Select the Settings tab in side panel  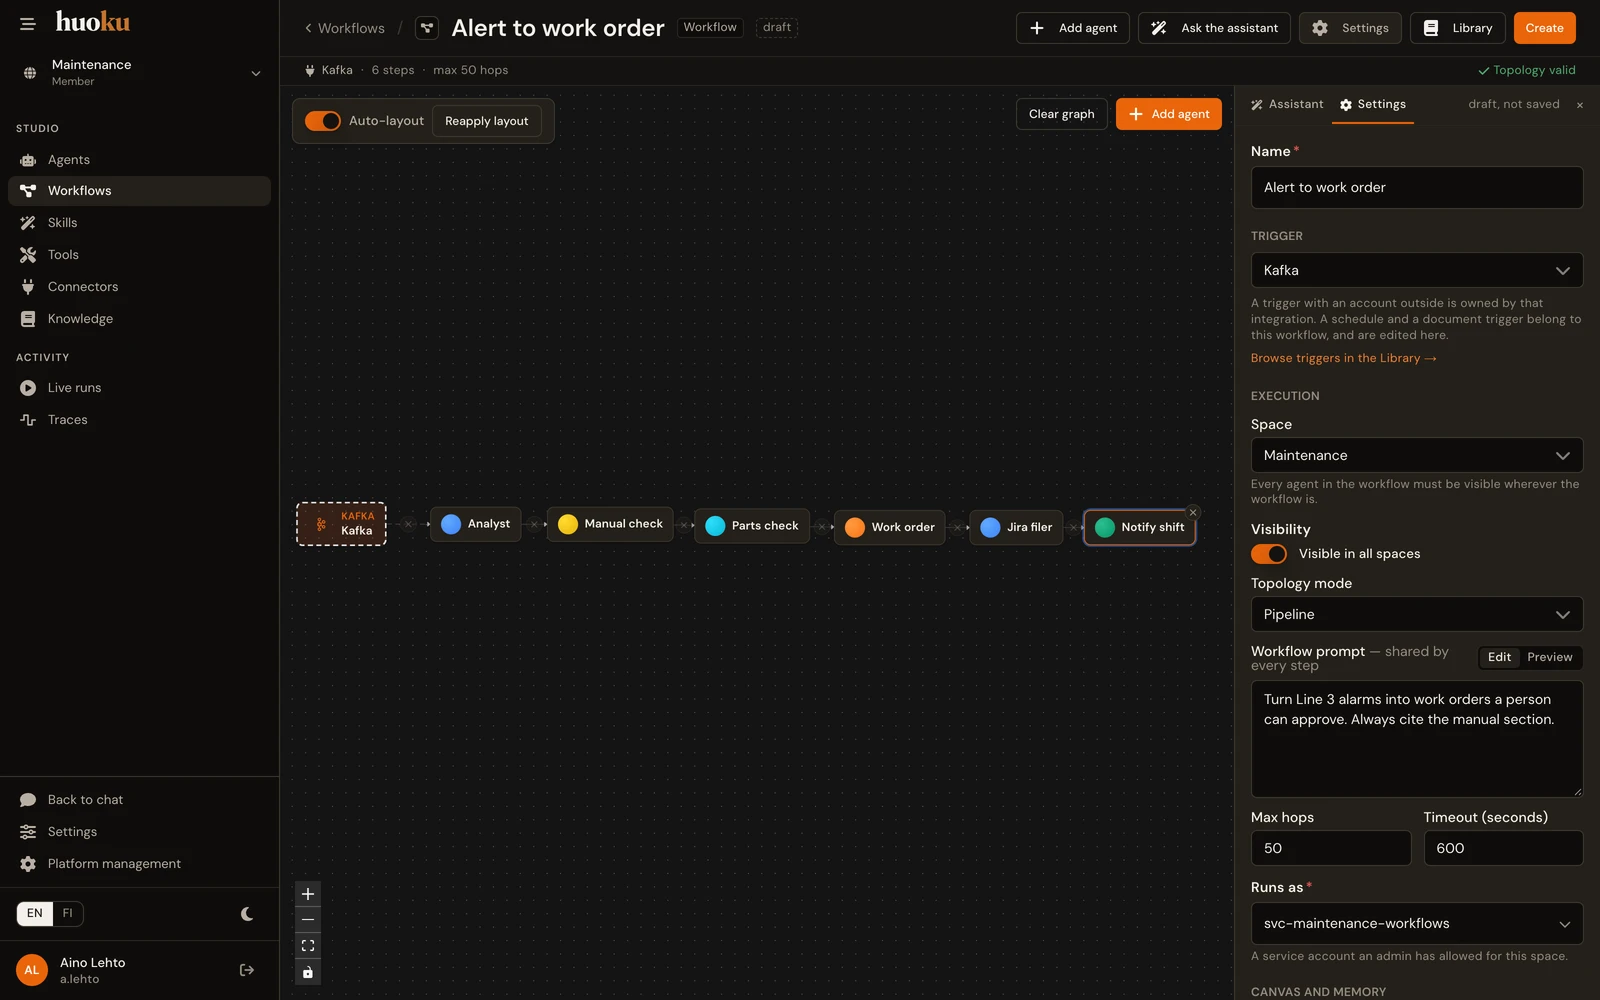(1372, 105)
